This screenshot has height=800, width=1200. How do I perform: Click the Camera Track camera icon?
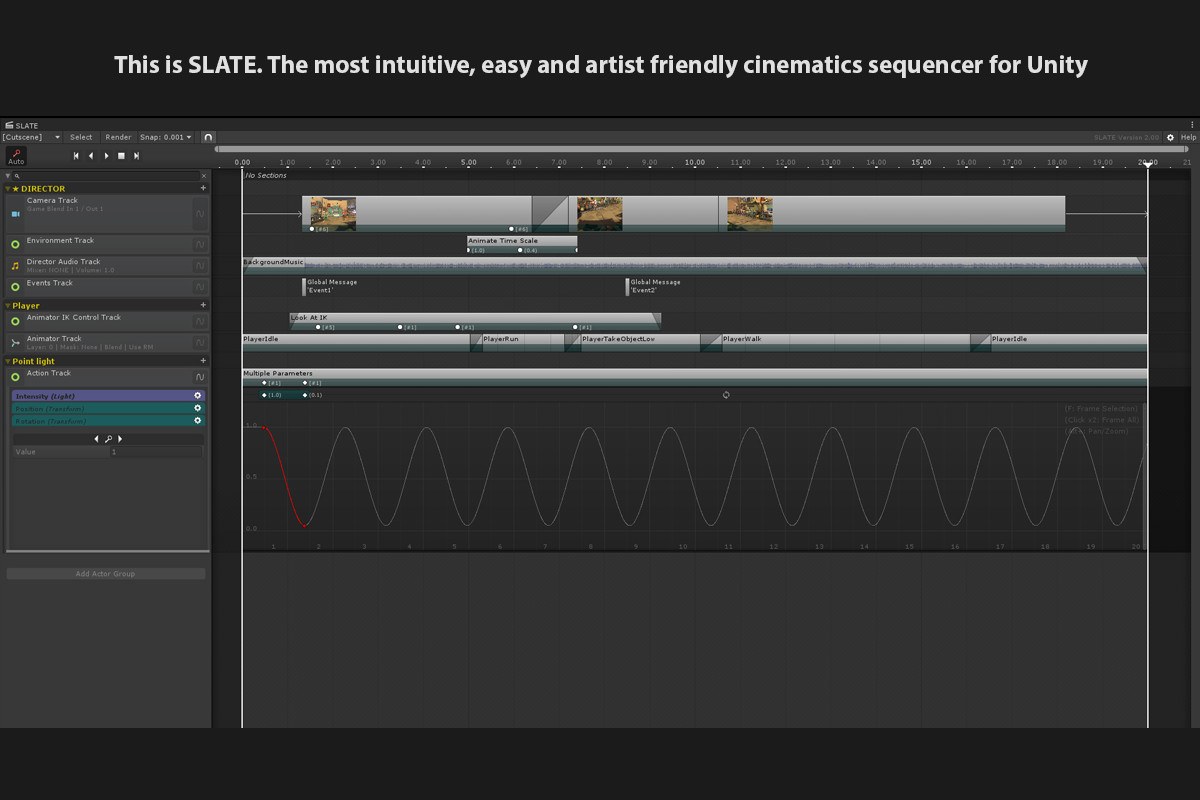[x=15, y=214]
